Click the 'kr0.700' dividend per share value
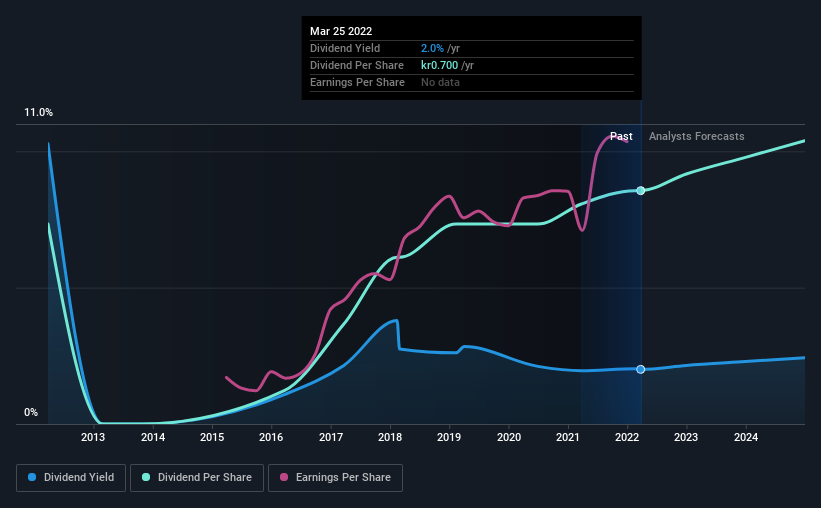Viewport: 821px width, 508px height. pos(439,65)
